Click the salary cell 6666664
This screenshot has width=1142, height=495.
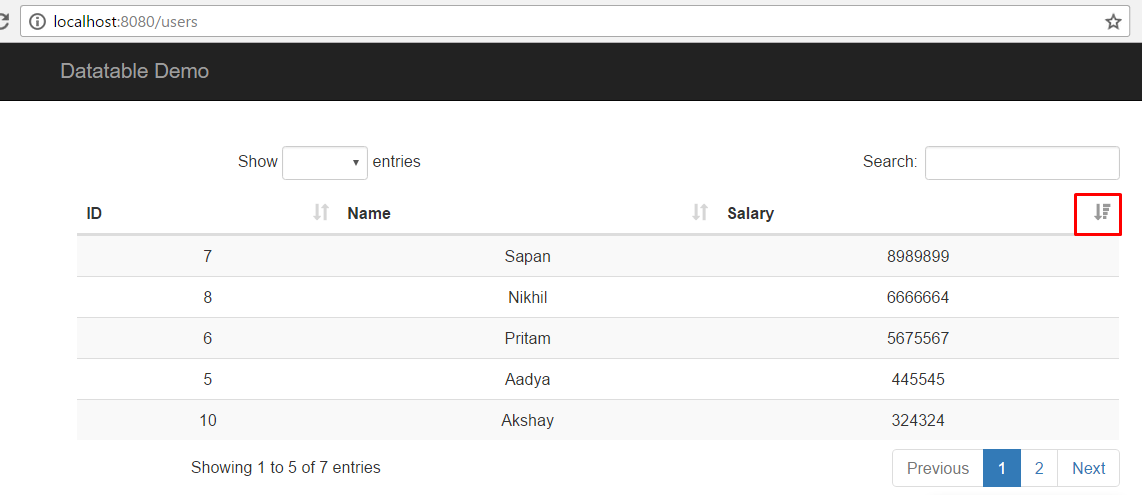(918, 297)
